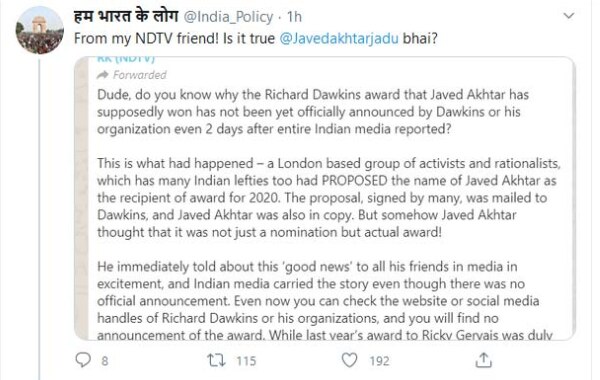Image resolution: width=600 pixels, height=380 pixels.
Task: Open the India Gate profile avatar
Action: point(39,30)
